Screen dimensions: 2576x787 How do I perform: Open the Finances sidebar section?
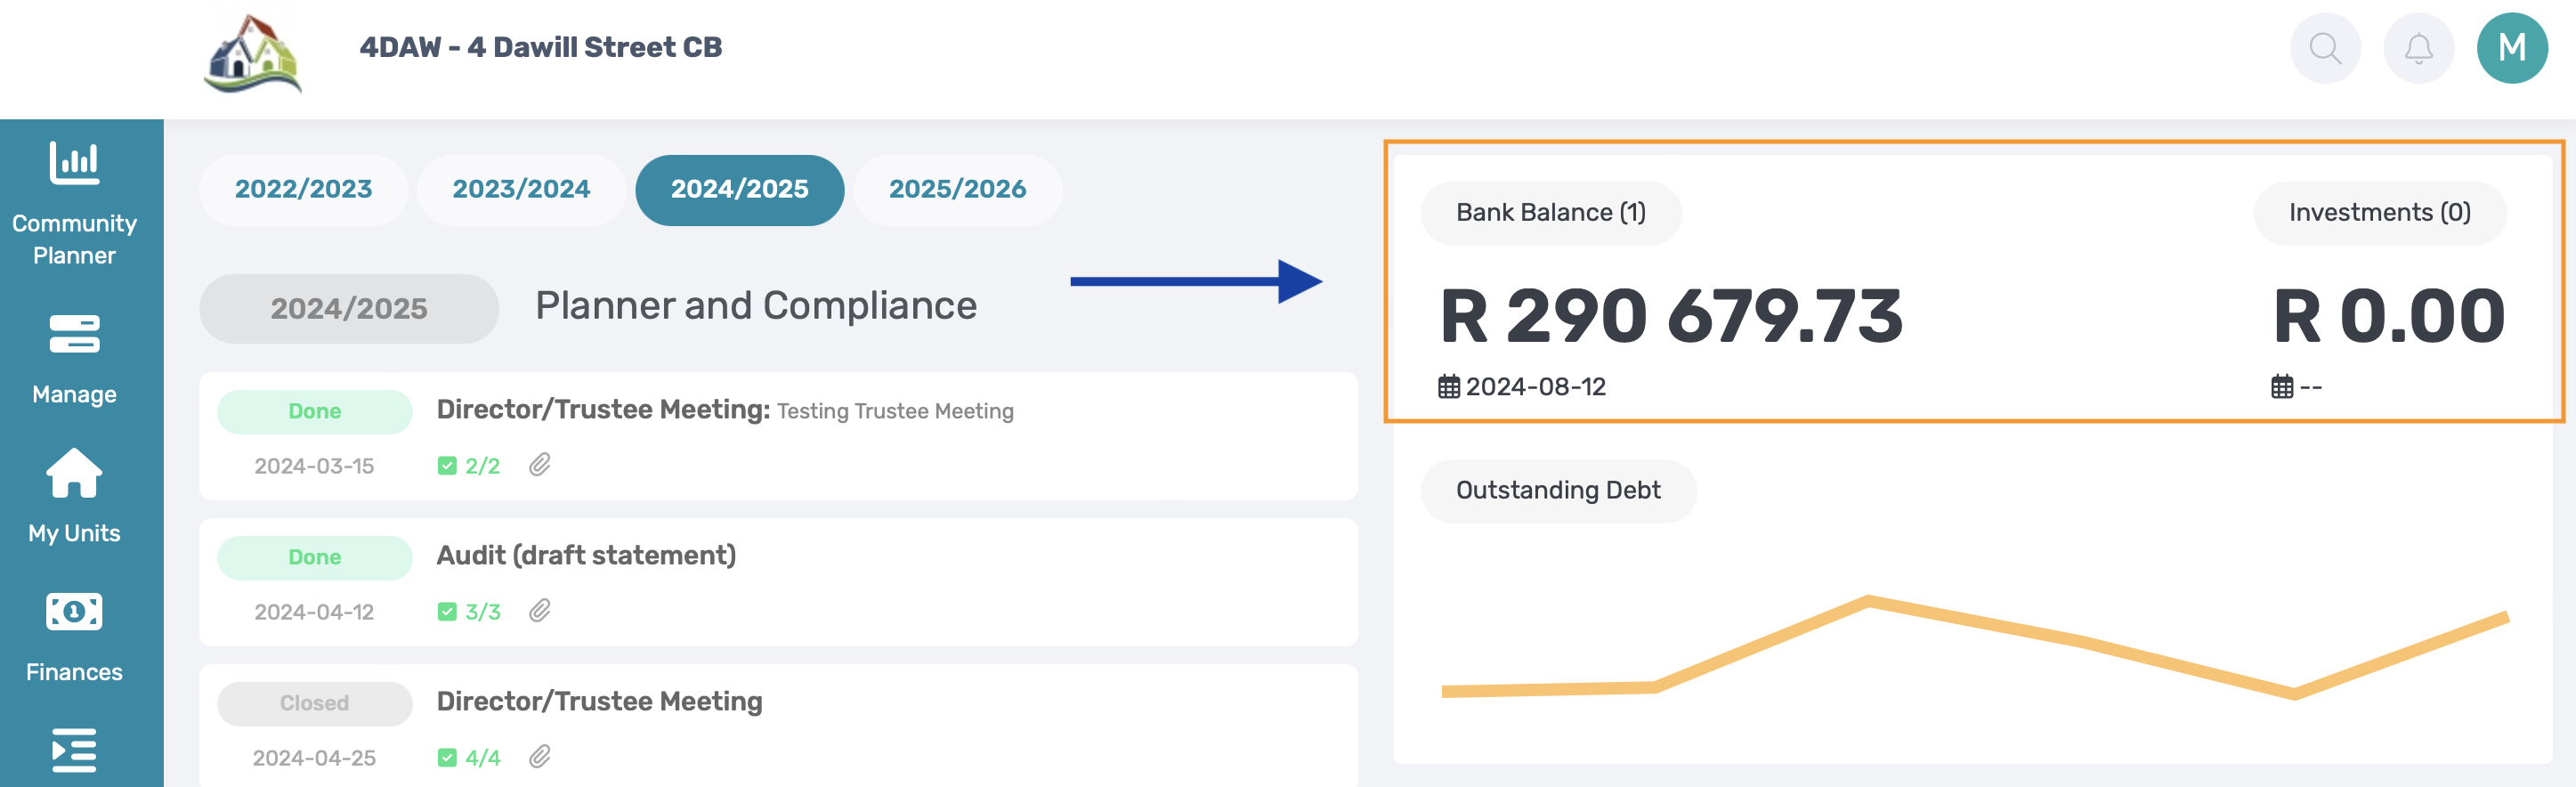pyautogui.click(x=74, y=636)
